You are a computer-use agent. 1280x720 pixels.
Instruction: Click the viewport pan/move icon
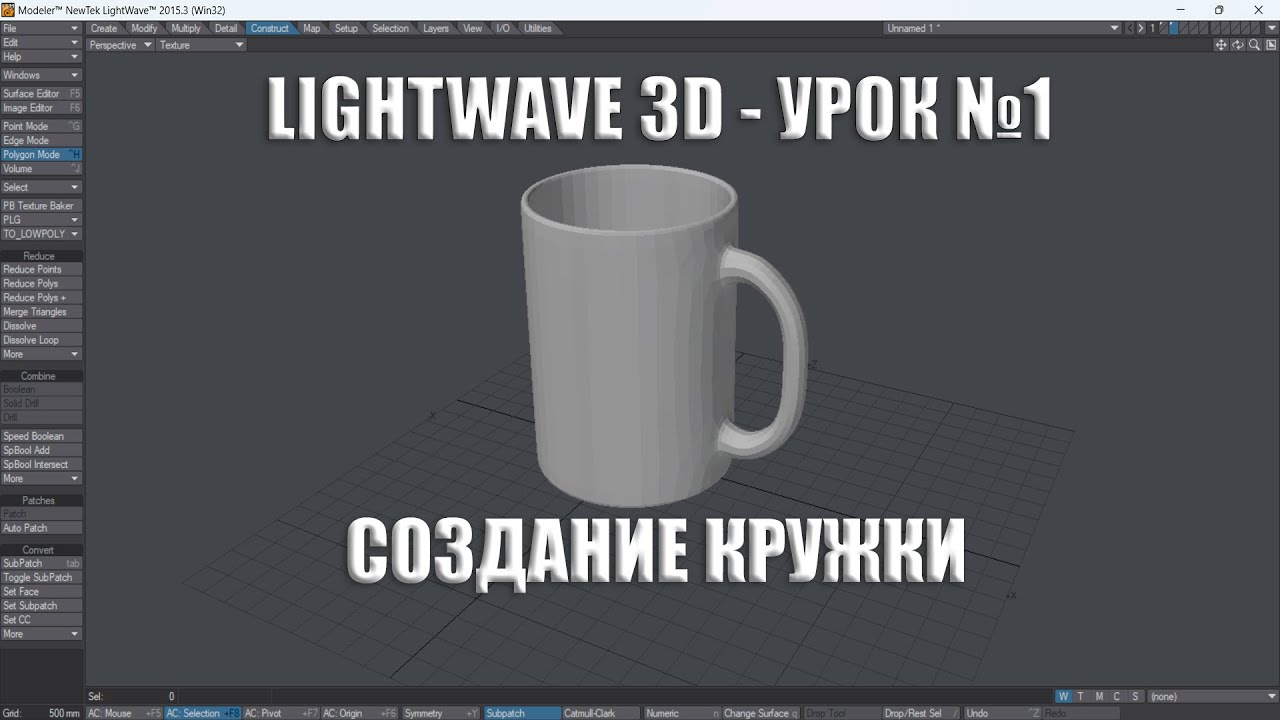[1221, 45]
